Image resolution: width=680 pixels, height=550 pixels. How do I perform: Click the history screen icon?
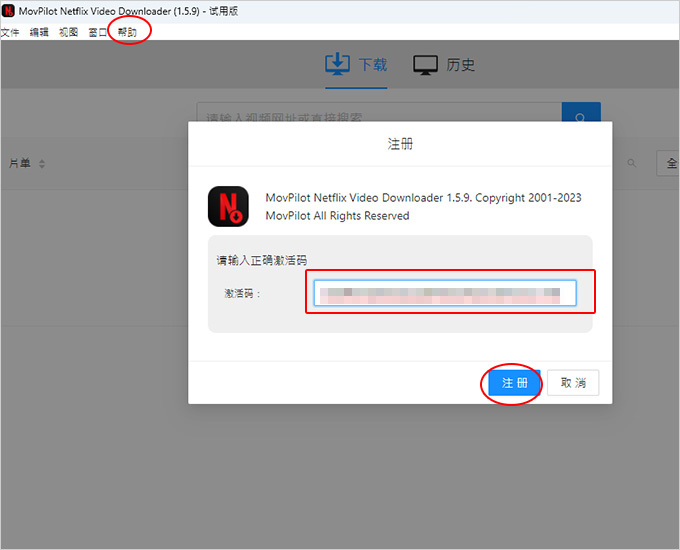[x=425, y=65]
